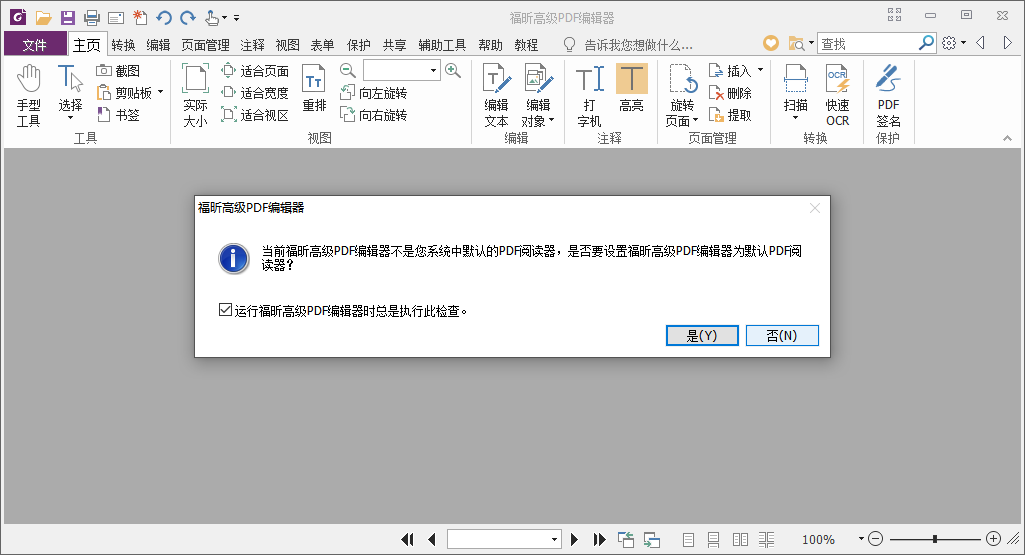1025x555 pixels.
Task: Uncheck always perform this check checkbox
Action: pos(226,310)
